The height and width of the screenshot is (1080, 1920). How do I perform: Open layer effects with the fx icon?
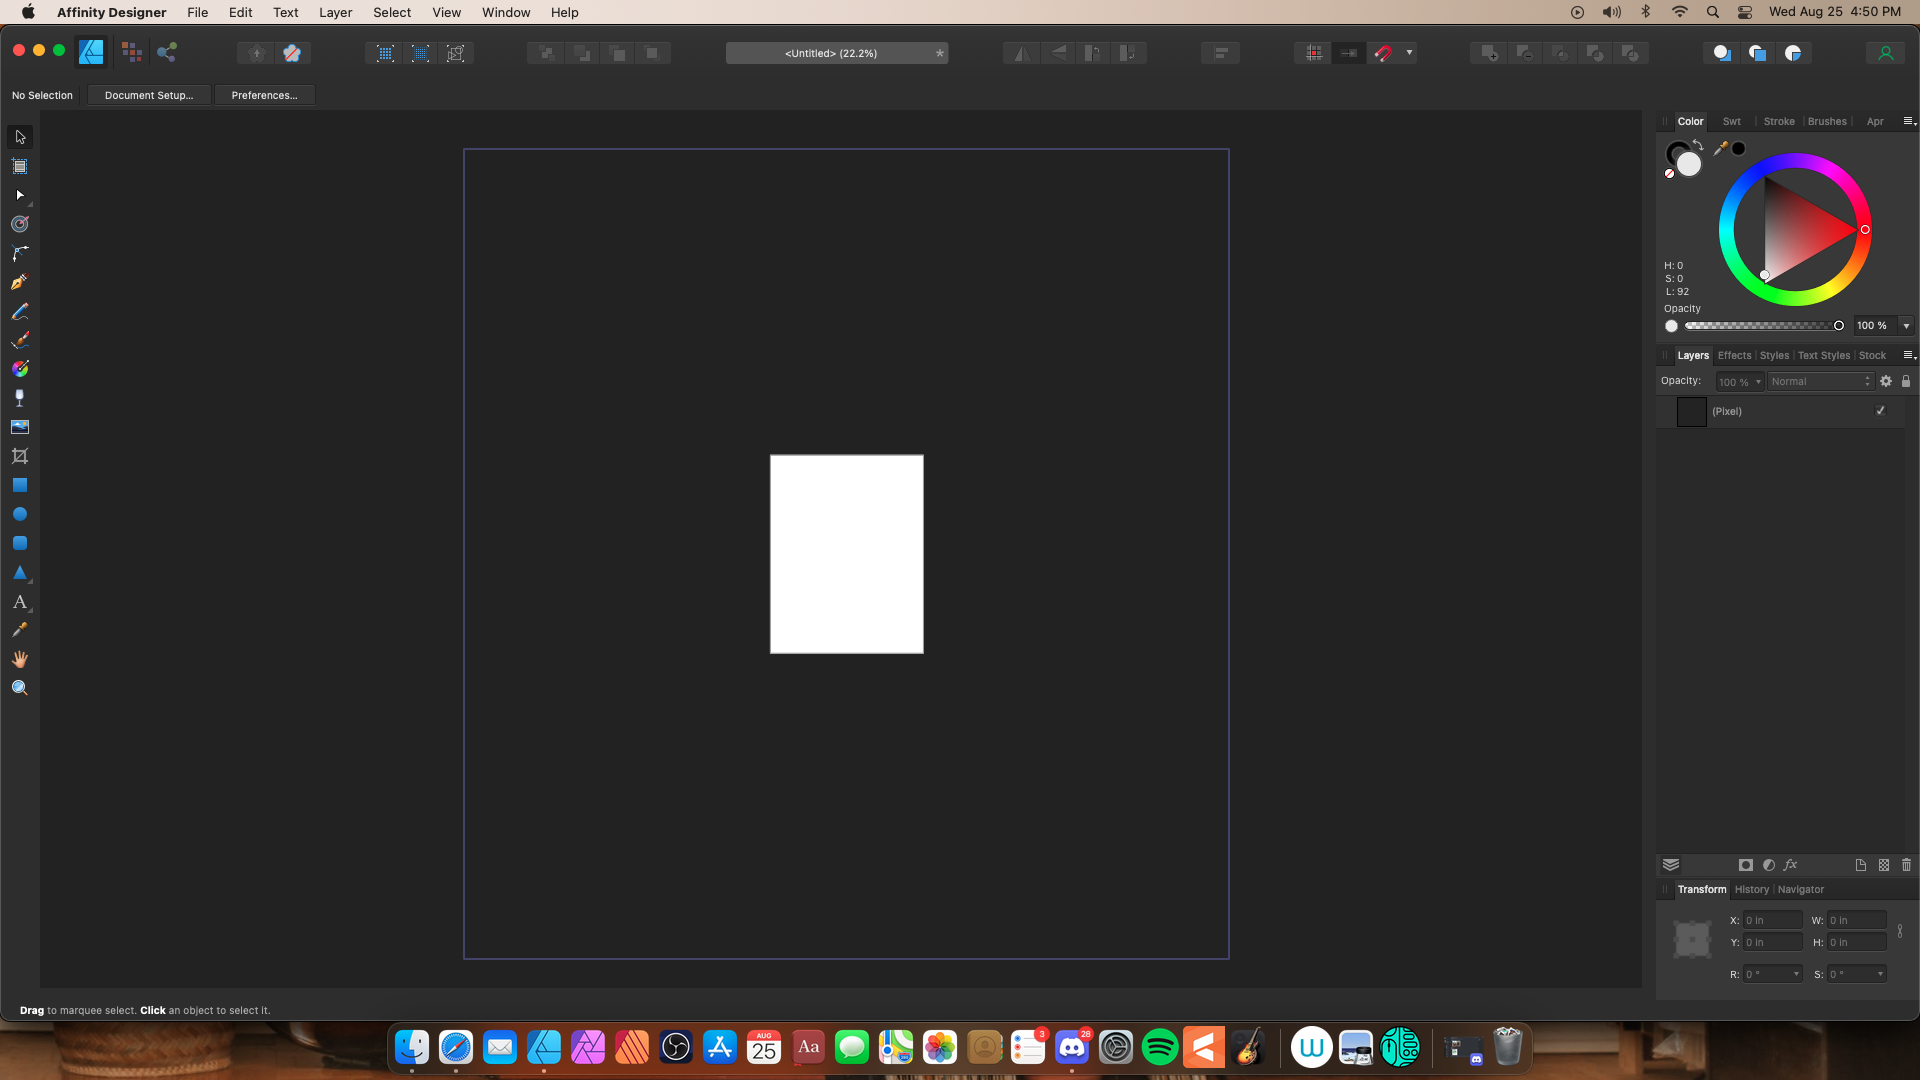click(x=1791, y=865)
